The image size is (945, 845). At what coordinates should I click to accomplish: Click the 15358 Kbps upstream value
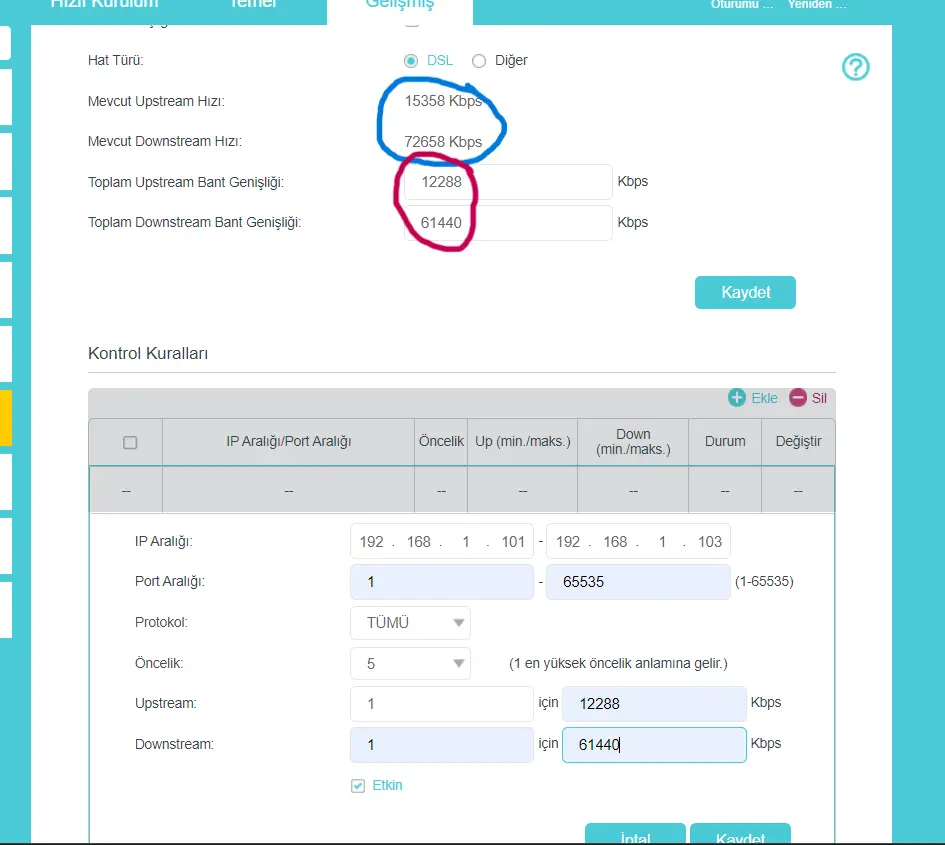click(443, 101)
